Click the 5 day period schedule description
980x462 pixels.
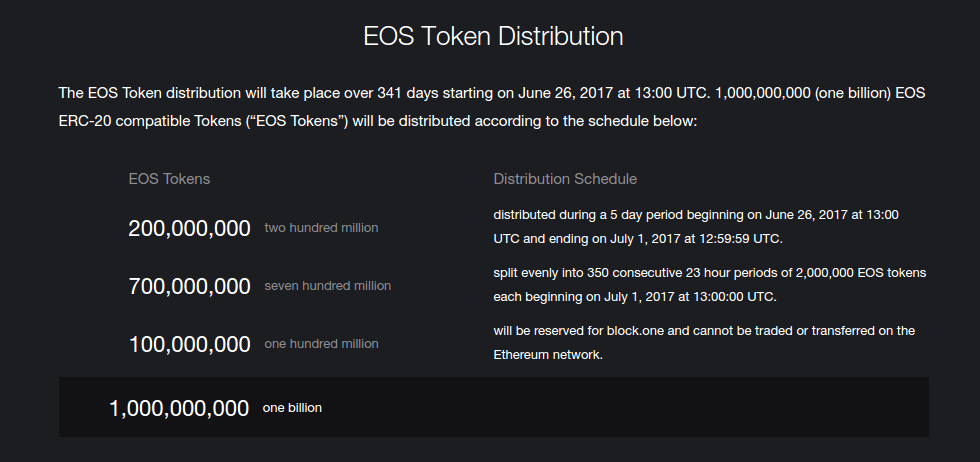click(x=695, y=227)
